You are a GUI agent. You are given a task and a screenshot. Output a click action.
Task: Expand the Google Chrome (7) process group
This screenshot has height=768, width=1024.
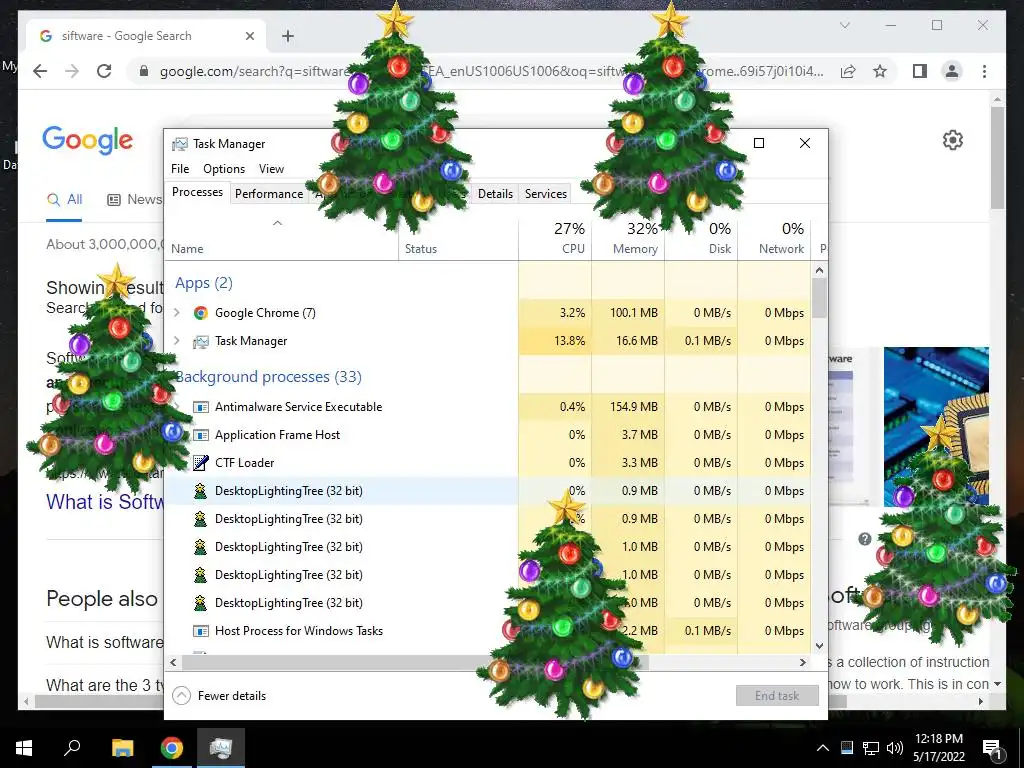tap(177, 313)
